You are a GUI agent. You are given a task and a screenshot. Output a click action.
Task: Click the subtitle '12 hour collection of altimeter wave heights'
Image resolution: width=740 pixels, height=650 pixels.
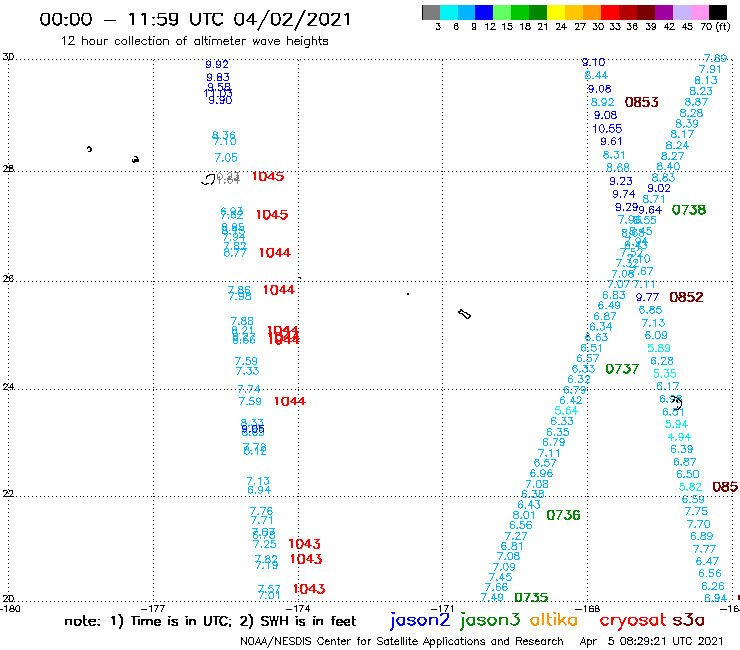pos(194,41)
